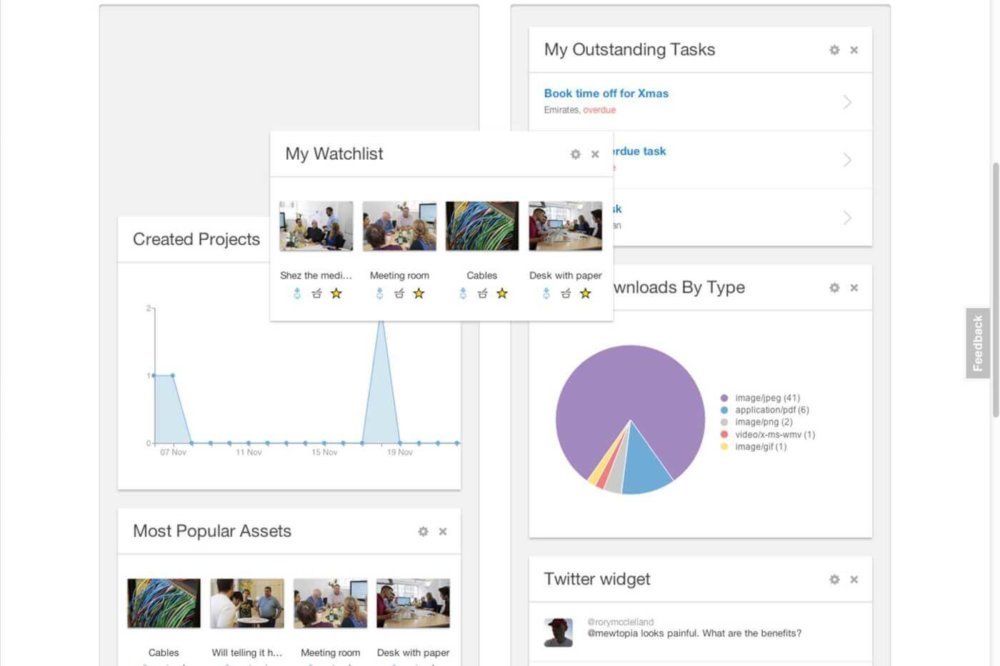This screenshot has width=1000, height=666.
Task: Open Book time off for Xmas link
Action: coord(606,93)
